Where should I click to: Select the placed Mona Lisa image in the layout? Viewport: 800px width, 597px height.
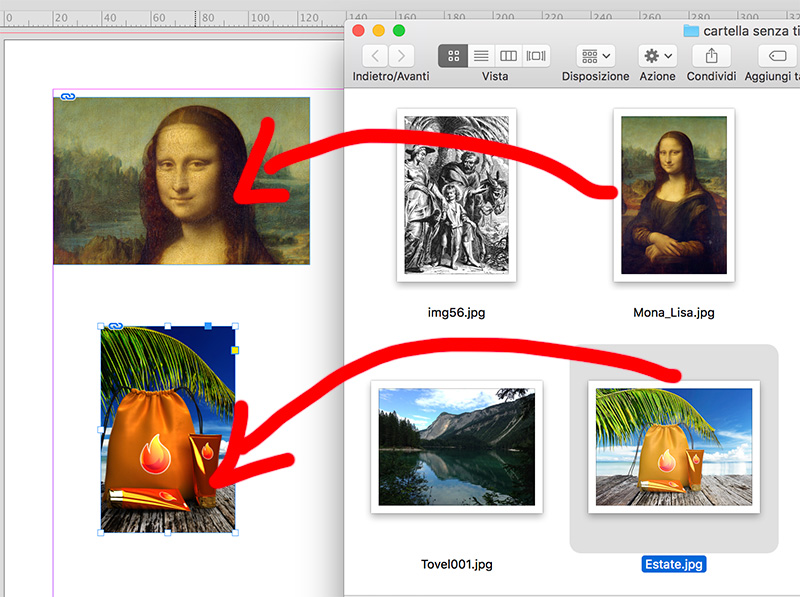point(182,181)
